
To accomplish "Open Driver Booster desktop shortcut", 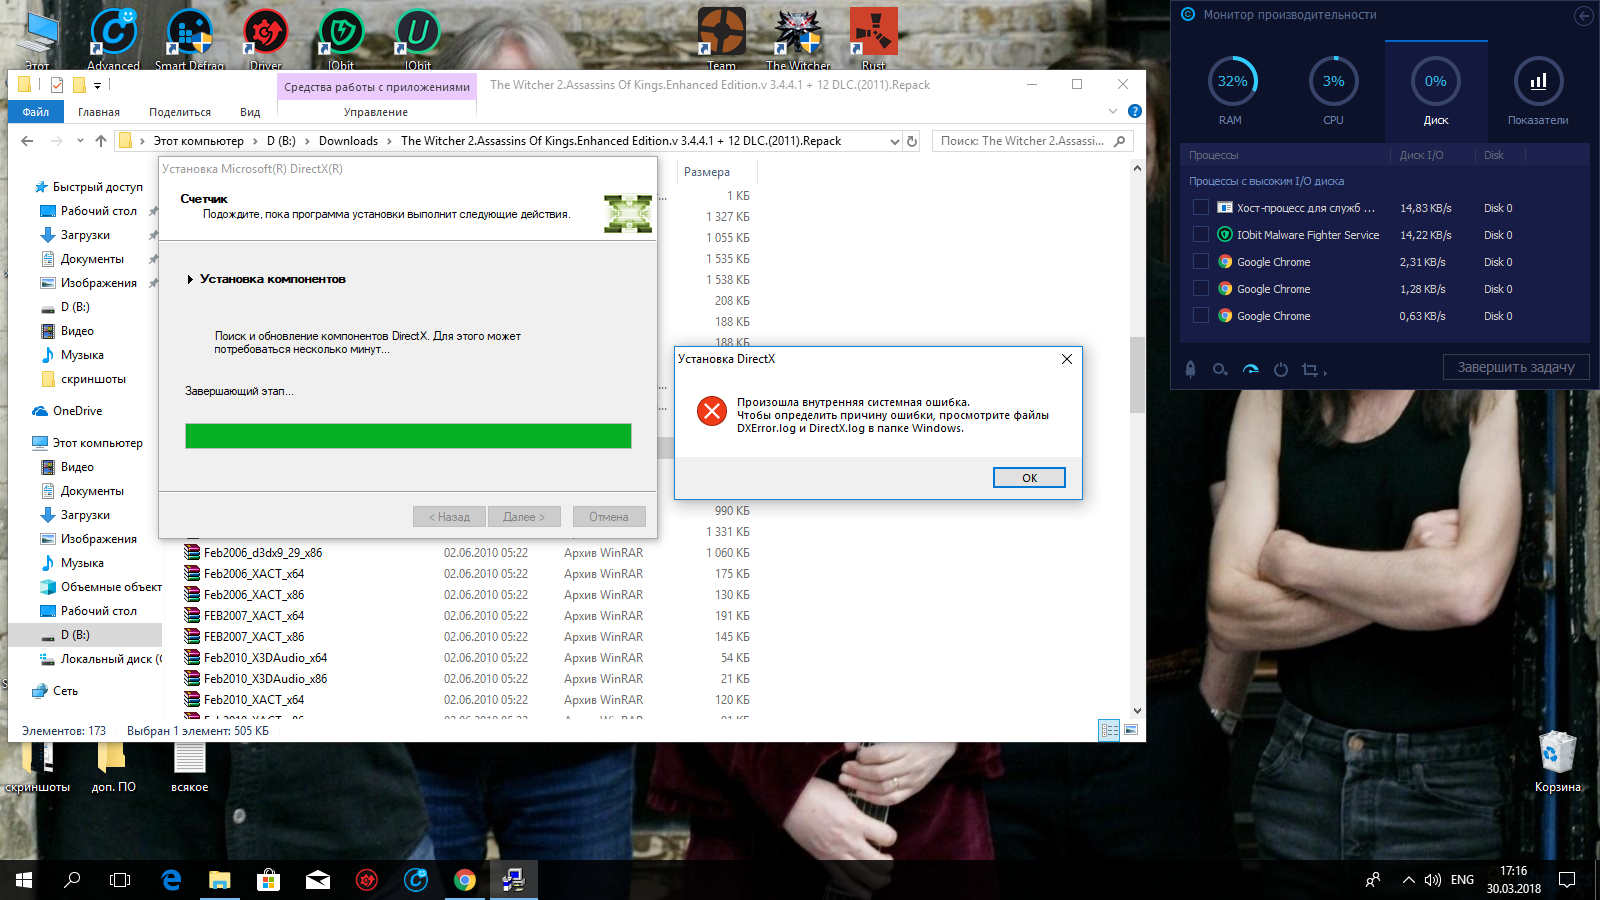I will (x=266, y=36).
